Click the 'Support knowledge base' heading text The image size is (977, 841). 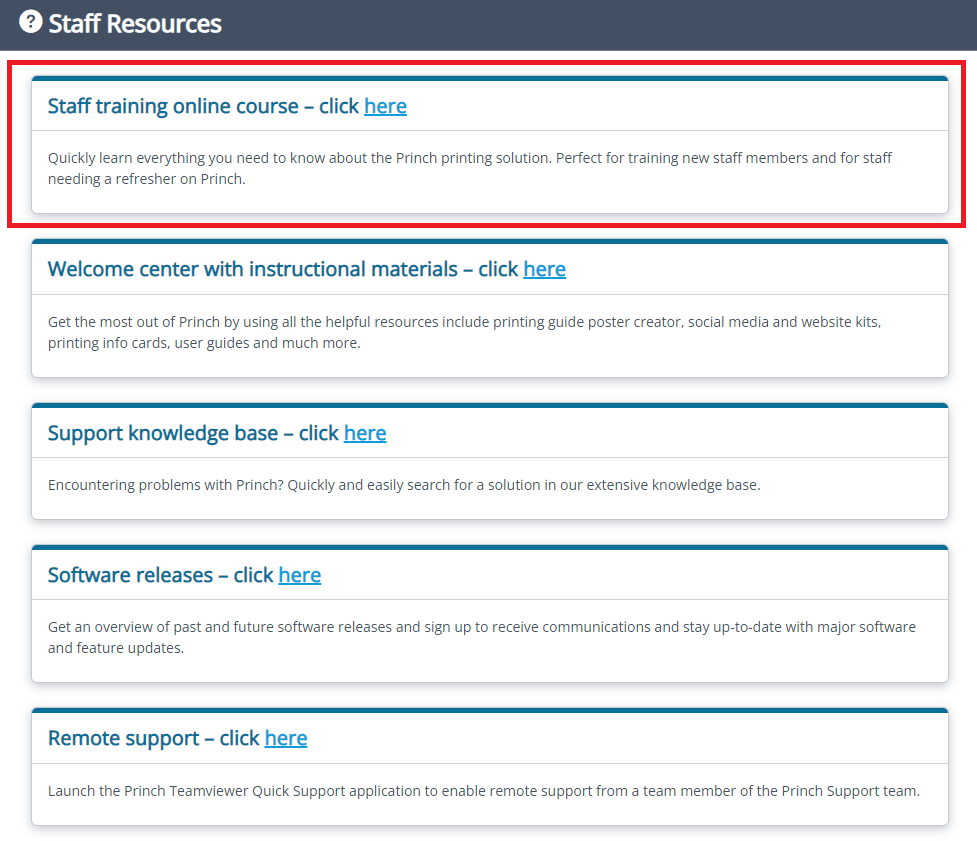(x=163, y=433)
